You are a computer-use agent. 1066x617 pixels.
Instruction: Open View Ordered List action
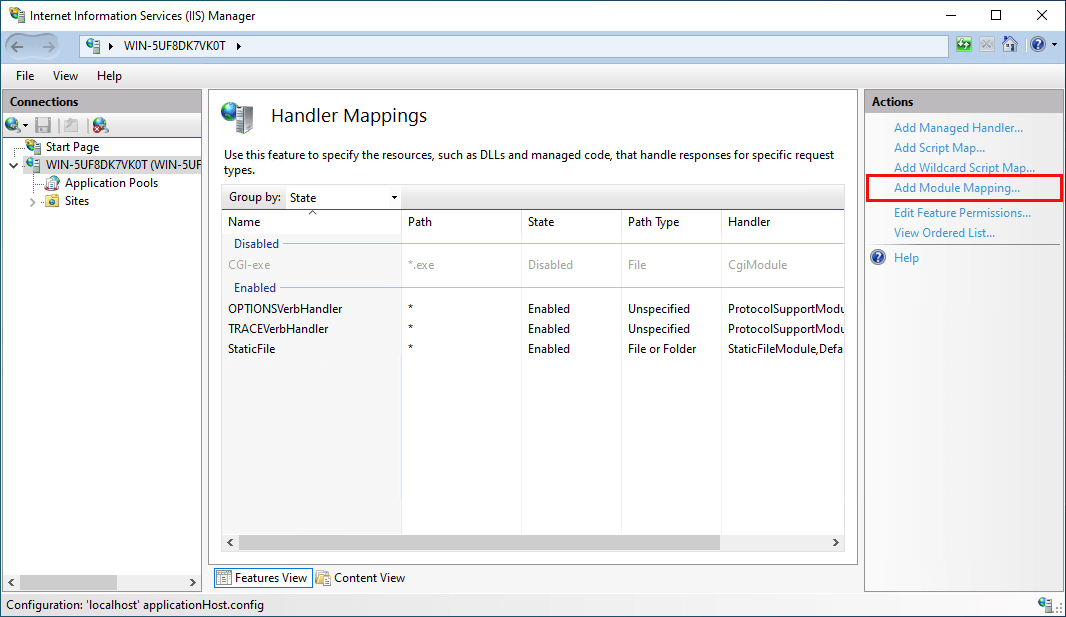coord(944,233)
